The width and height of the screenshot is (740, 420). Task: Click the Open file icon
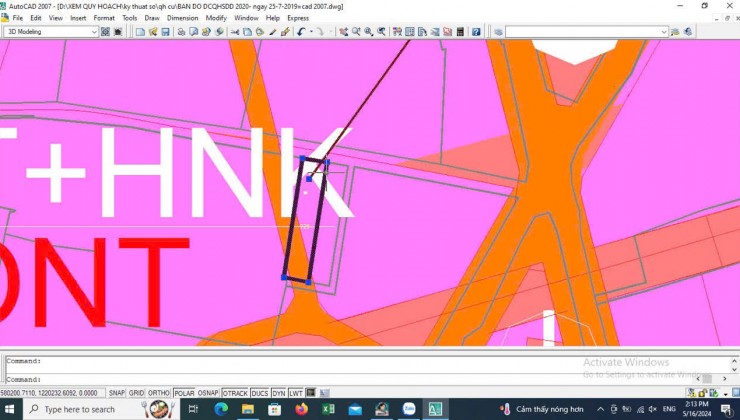pyautogui.click(x=153, y=32)
